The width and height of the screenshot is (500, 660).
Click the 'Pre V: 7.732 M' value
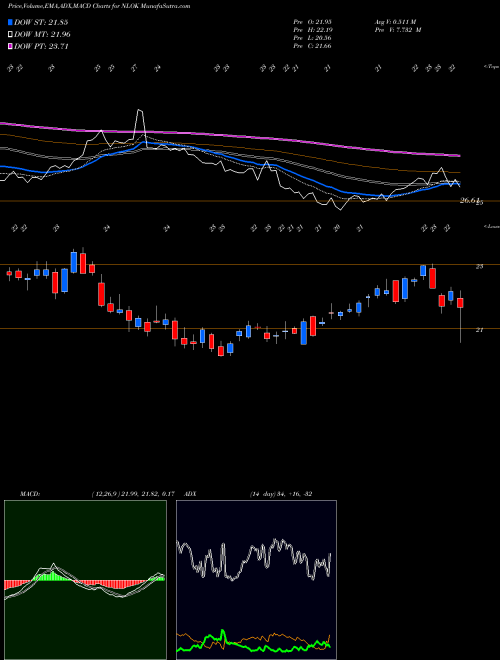(397, 30)
